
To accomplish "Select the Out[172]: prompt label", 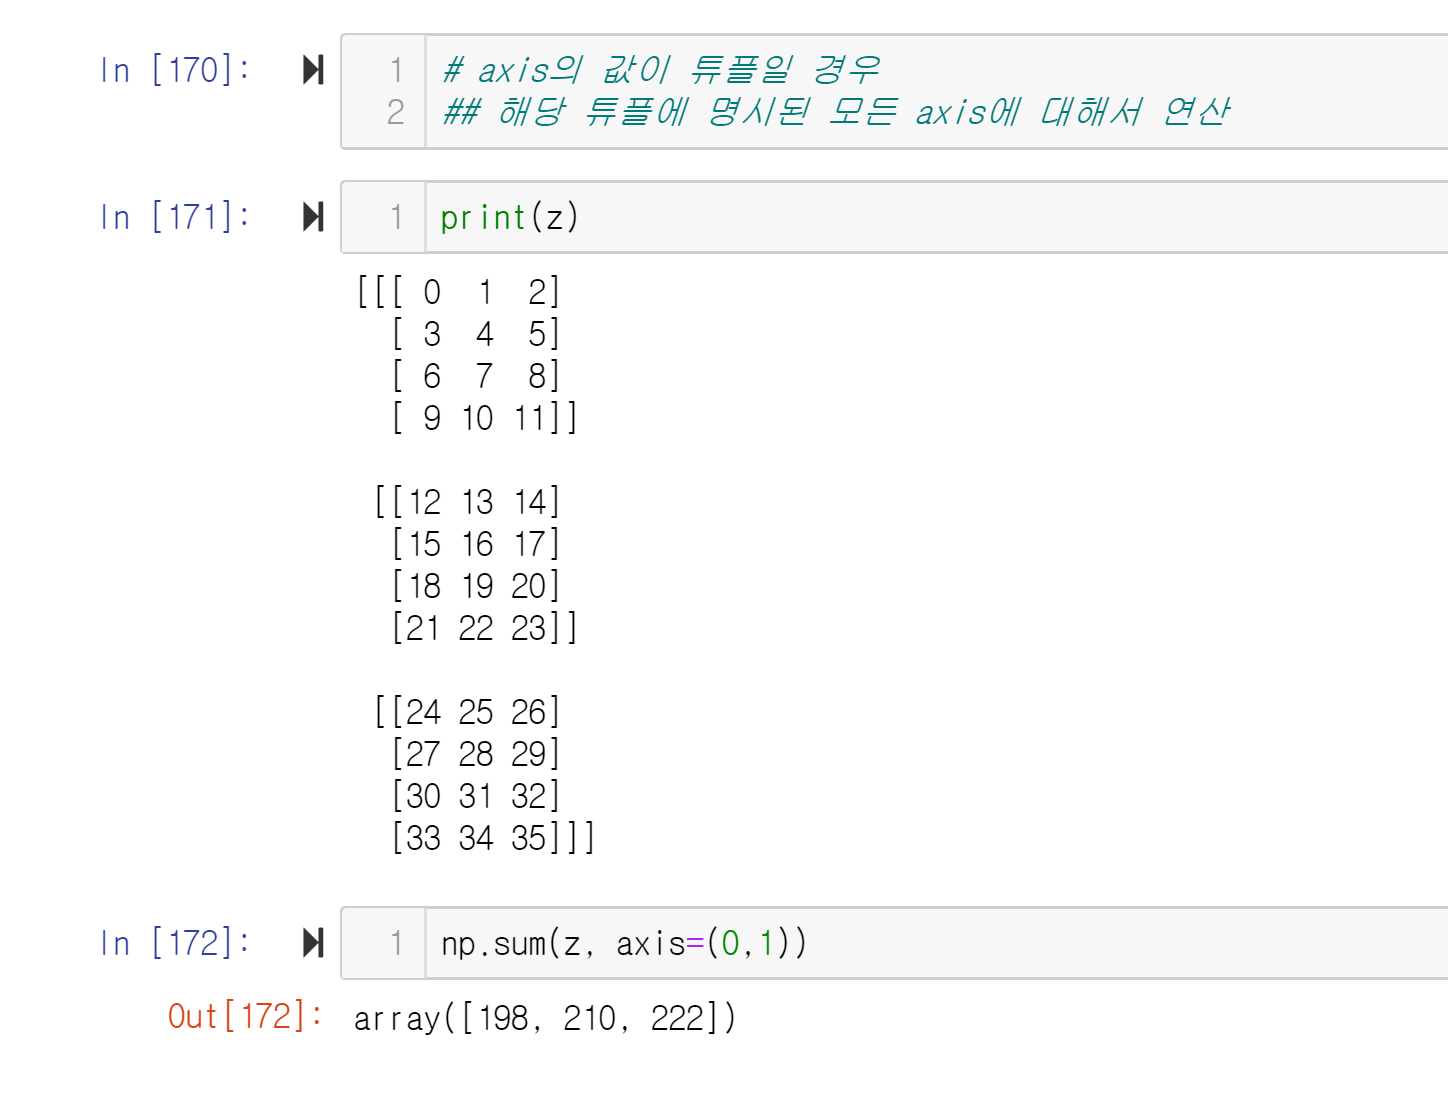I will (x=245, y=1016).
